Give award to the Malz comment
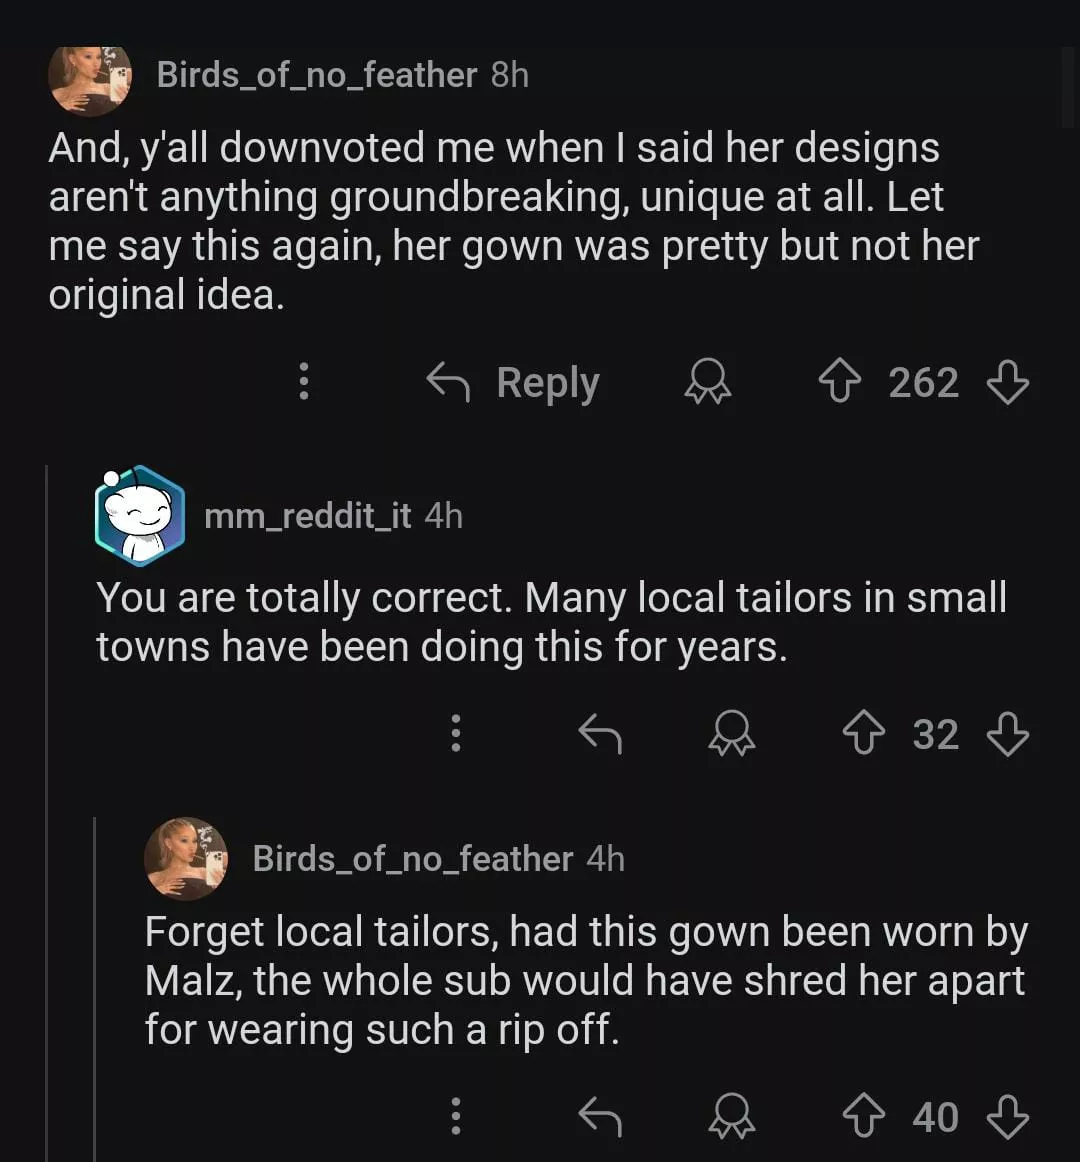The width and height of the screenshot is (1080, 1162). [732, 1117]
